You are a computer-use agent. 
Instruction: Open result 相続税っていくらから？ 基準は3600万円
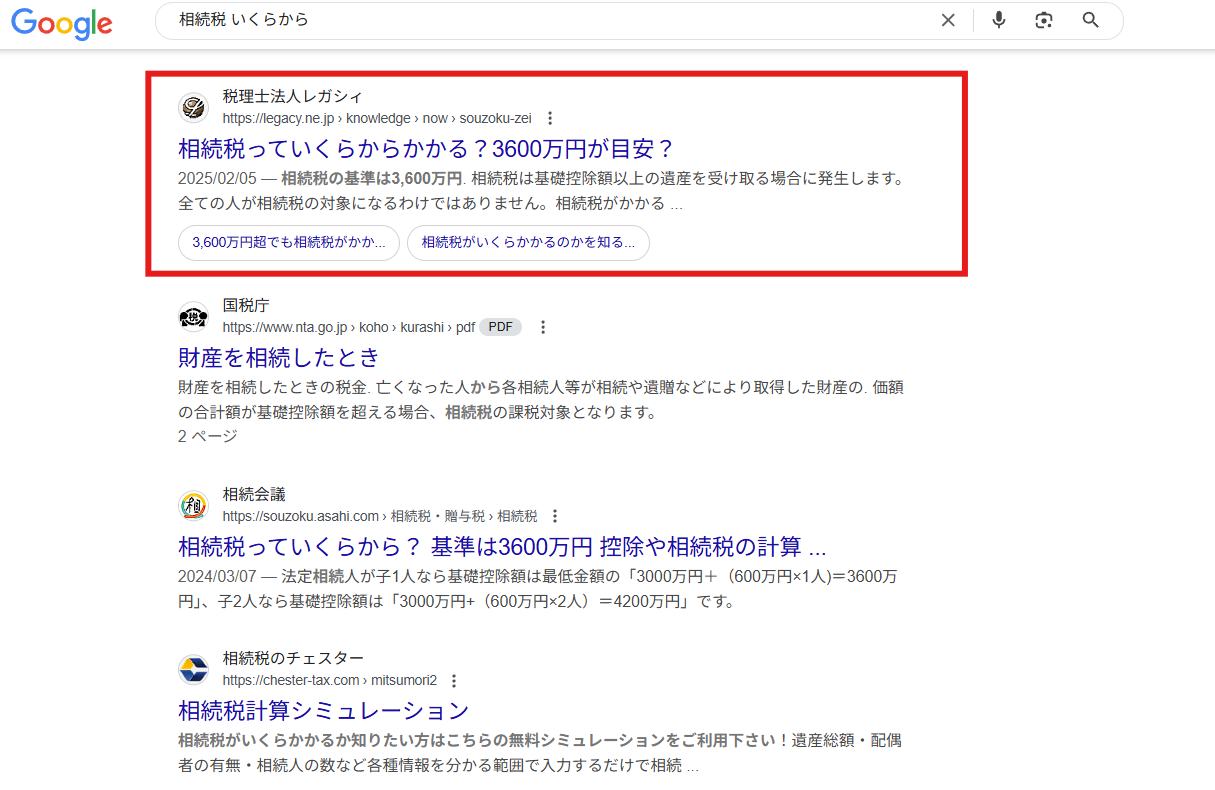click(x=502, y=547)
